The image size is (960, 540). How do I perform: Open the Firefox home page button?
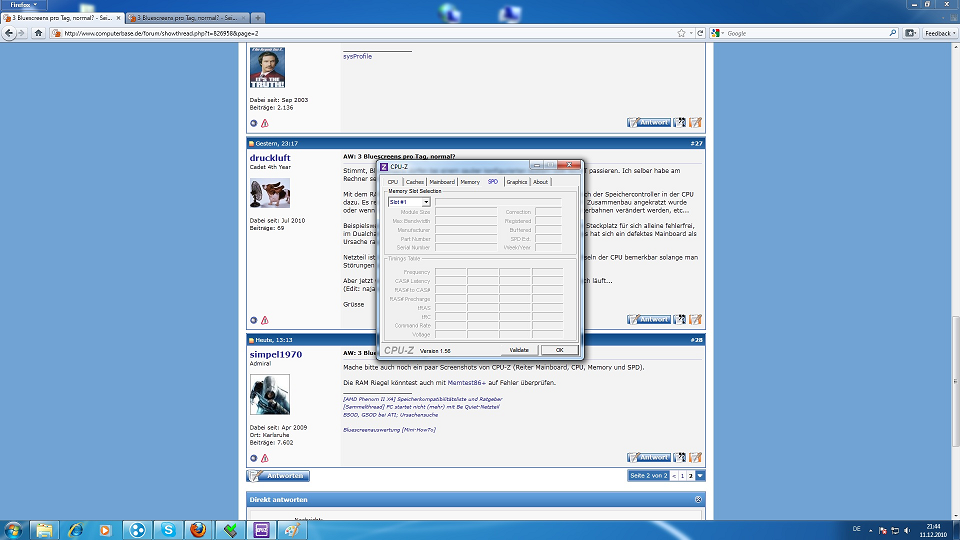coord(39,33)
